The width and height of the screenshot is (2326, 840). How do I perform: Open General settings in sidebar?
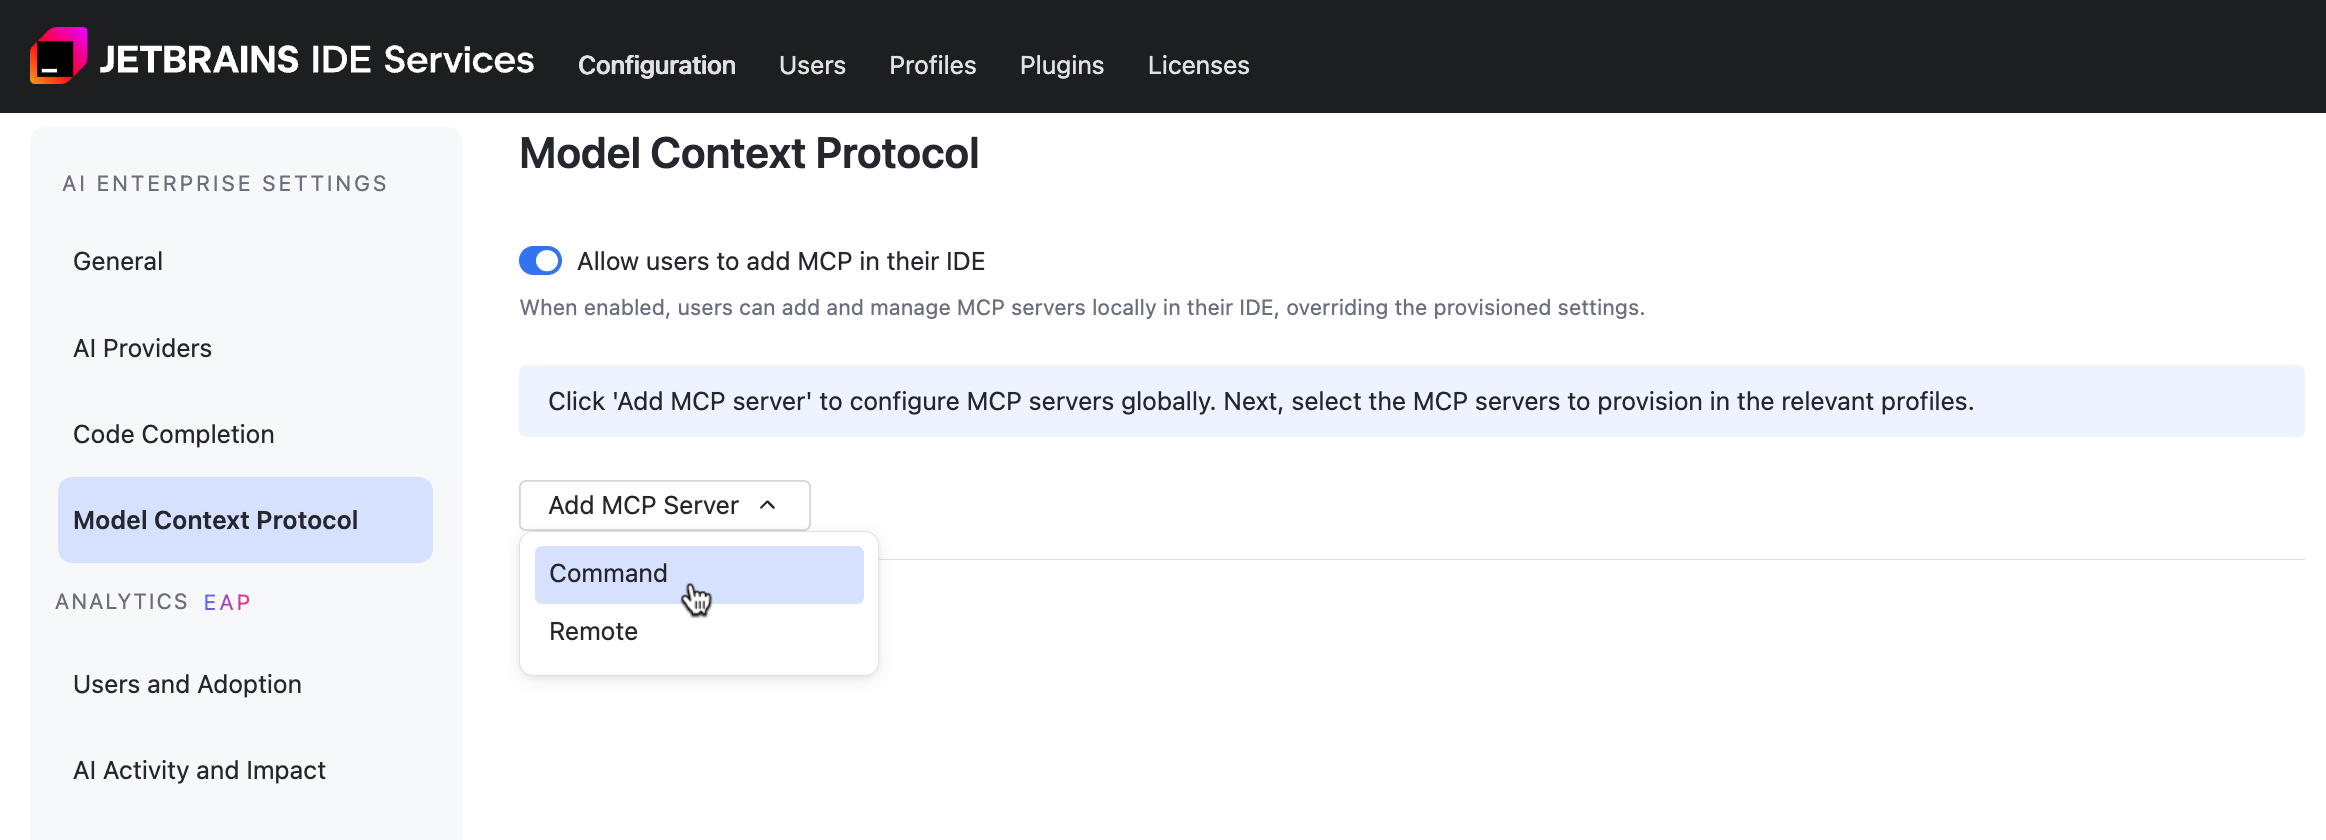(118, 262)
